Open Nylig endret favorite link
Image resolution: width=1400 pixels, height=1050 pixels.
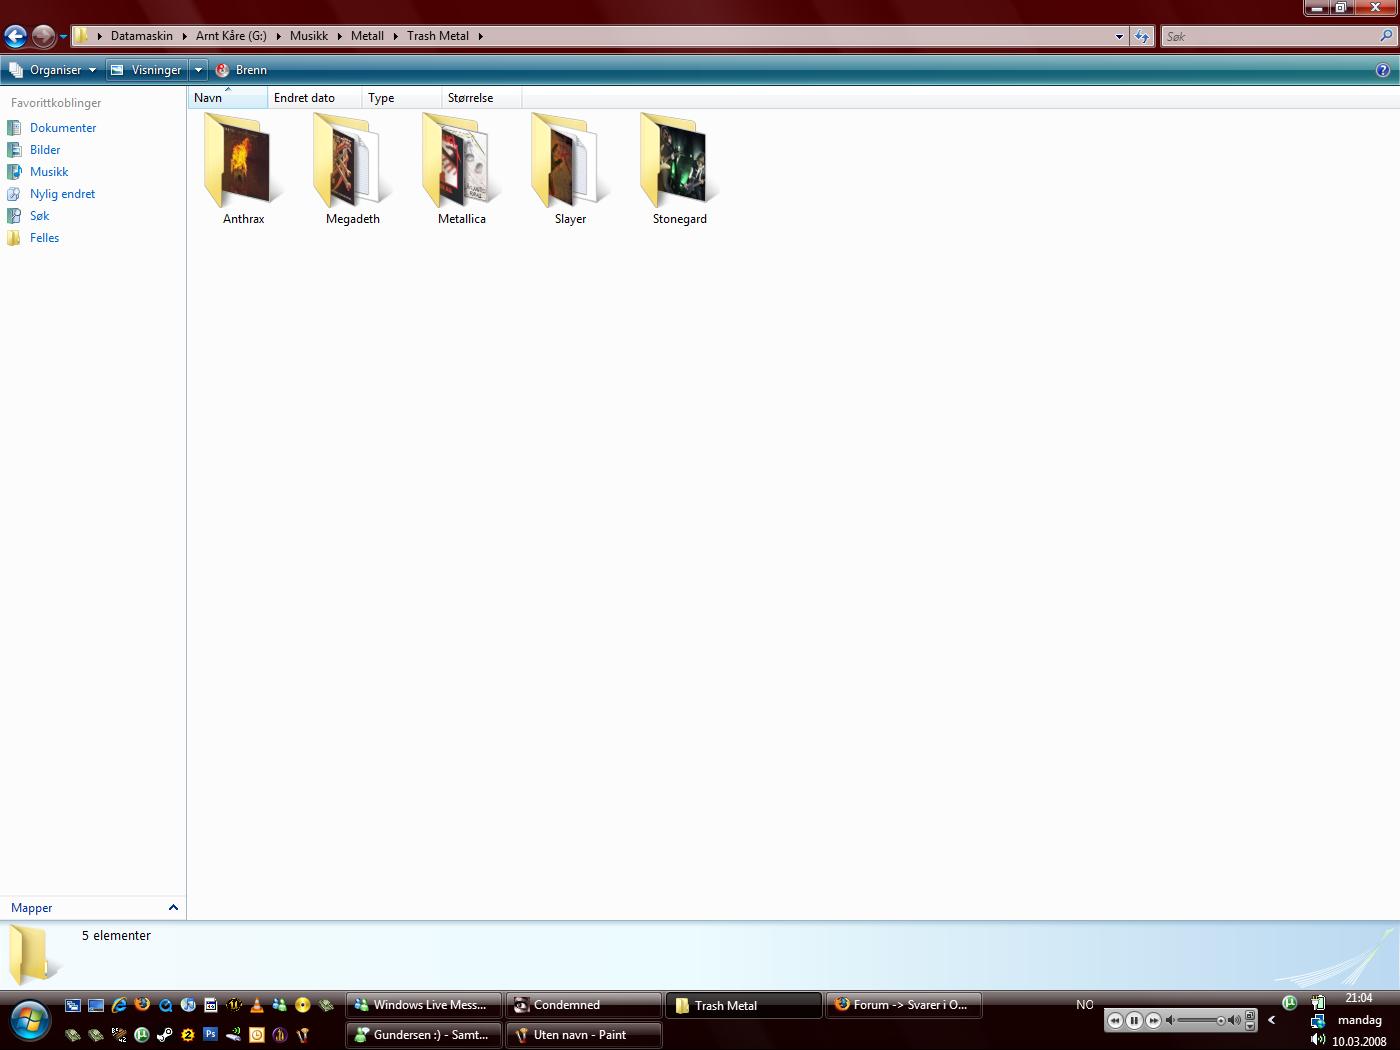coord(51,194)
